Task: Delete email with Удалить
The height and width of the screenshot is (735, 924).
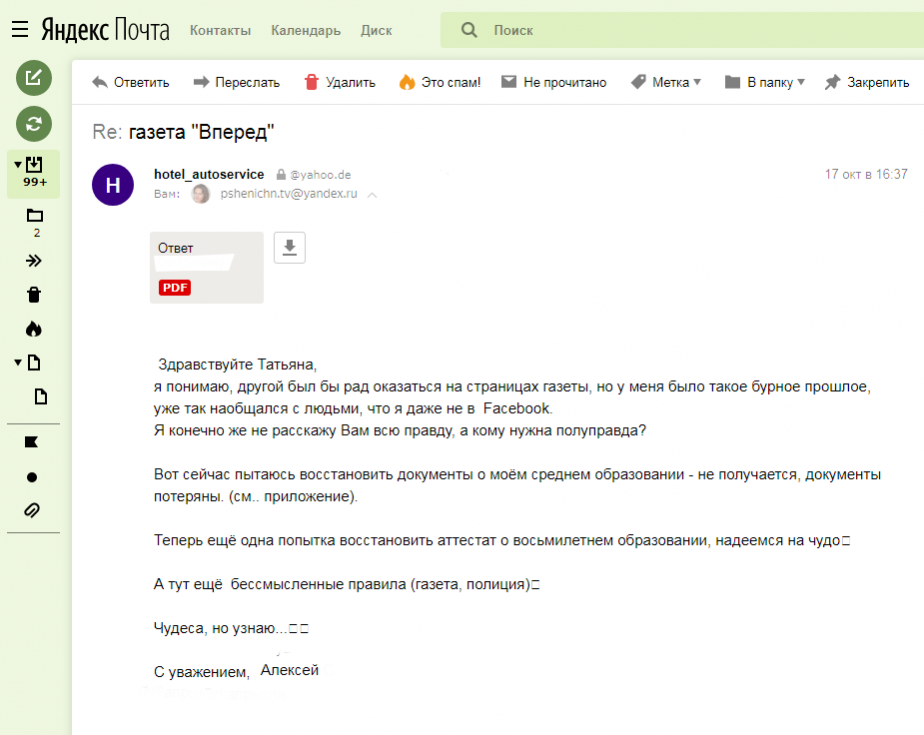Action: [x=339, y=83]
